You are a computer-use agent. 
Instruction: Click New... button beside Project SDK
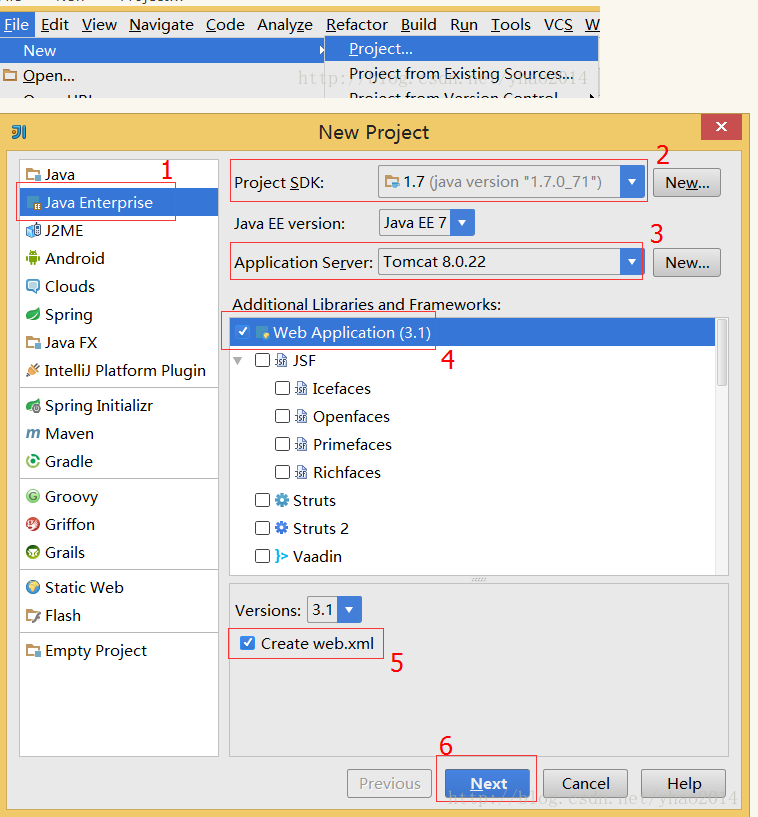coord(687,182)
